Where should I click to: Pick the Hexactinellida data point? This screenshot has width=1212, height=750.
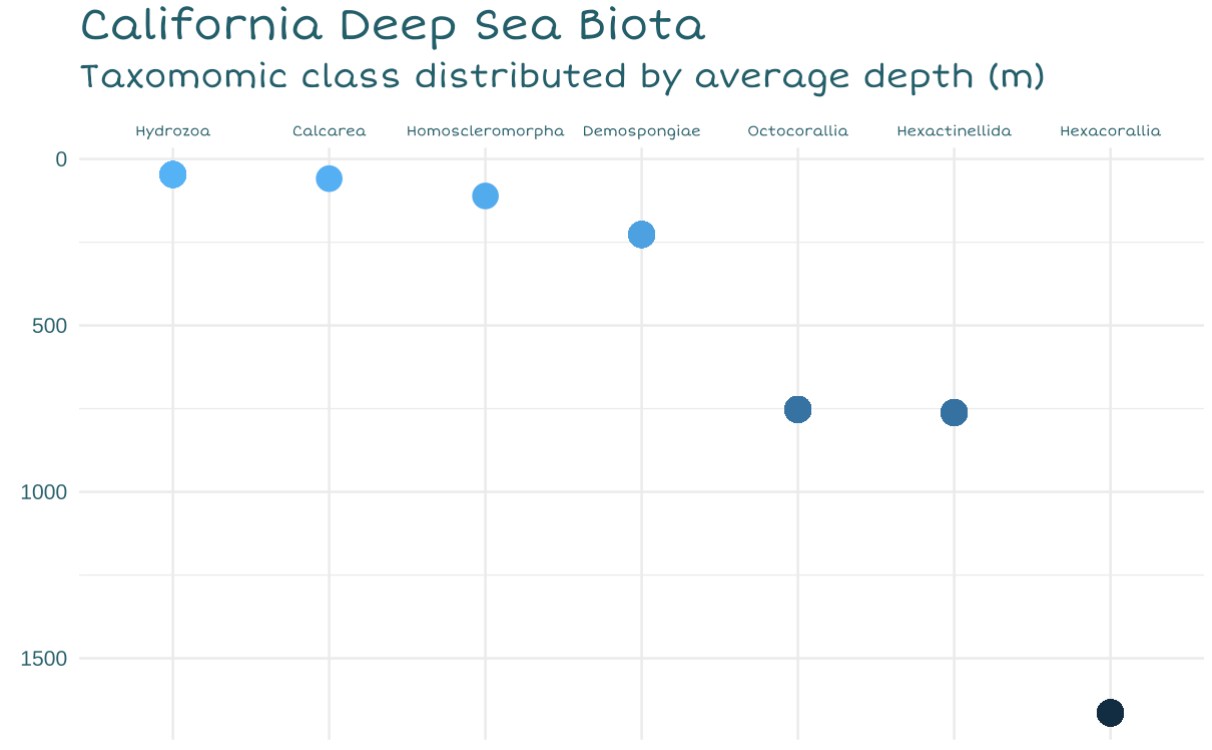pyautogui.click(x=954, y=412)
